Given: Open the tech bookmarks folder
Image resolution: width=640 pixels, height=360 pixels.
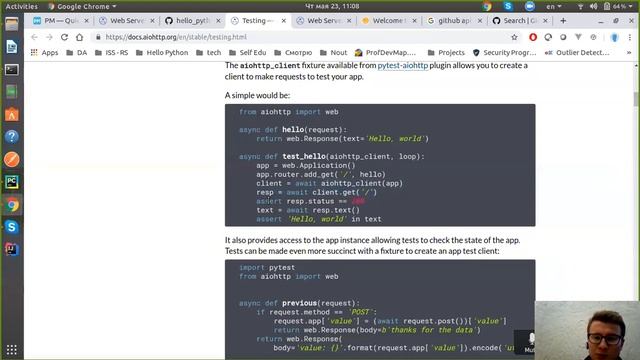Looking at the screenshot, I should (x=209, y=53).
